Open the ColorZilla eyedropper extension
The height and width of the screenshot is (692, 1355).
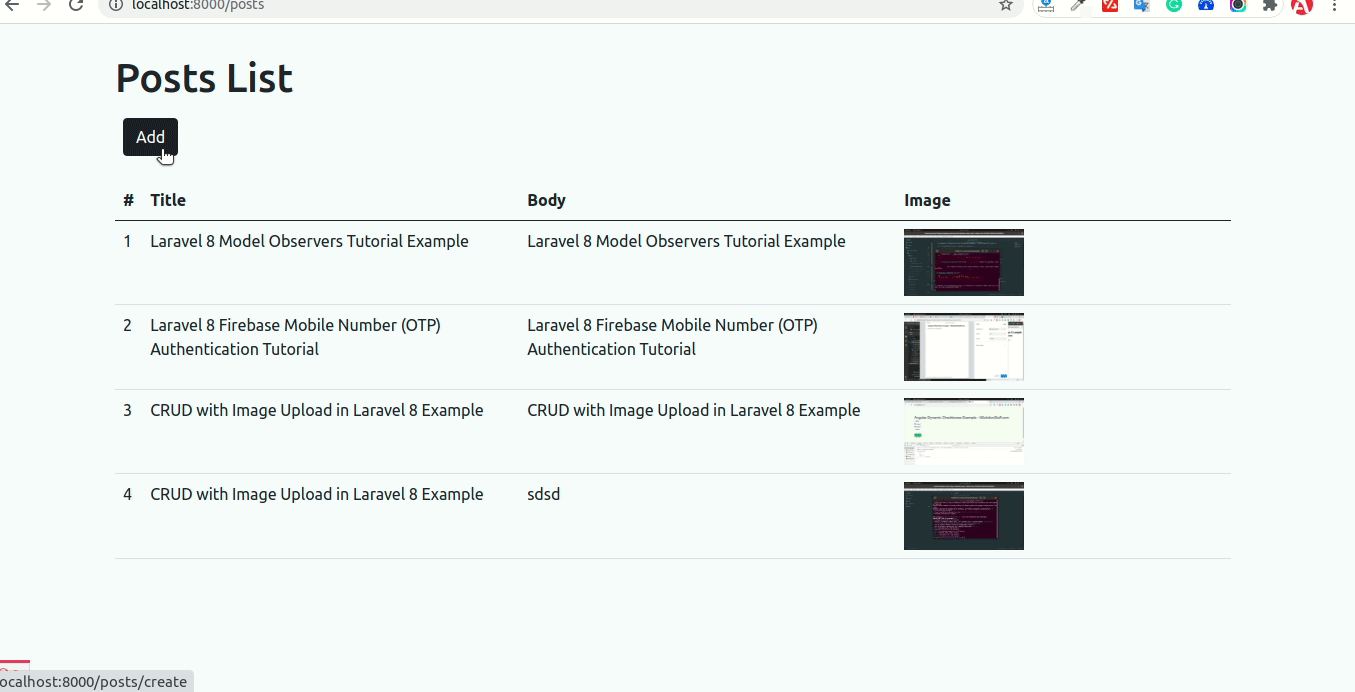click(x=1078, y=7)
